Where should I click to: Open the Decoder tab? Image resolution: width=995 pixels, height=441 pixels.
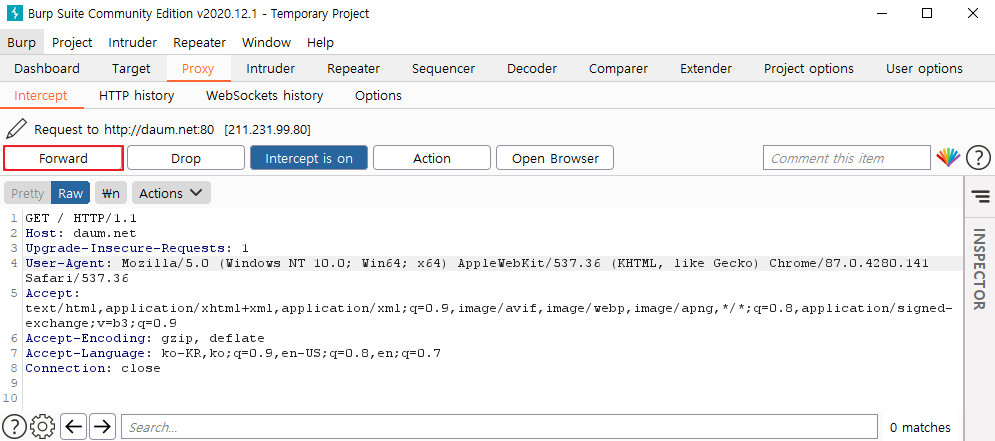coord(532,69)
